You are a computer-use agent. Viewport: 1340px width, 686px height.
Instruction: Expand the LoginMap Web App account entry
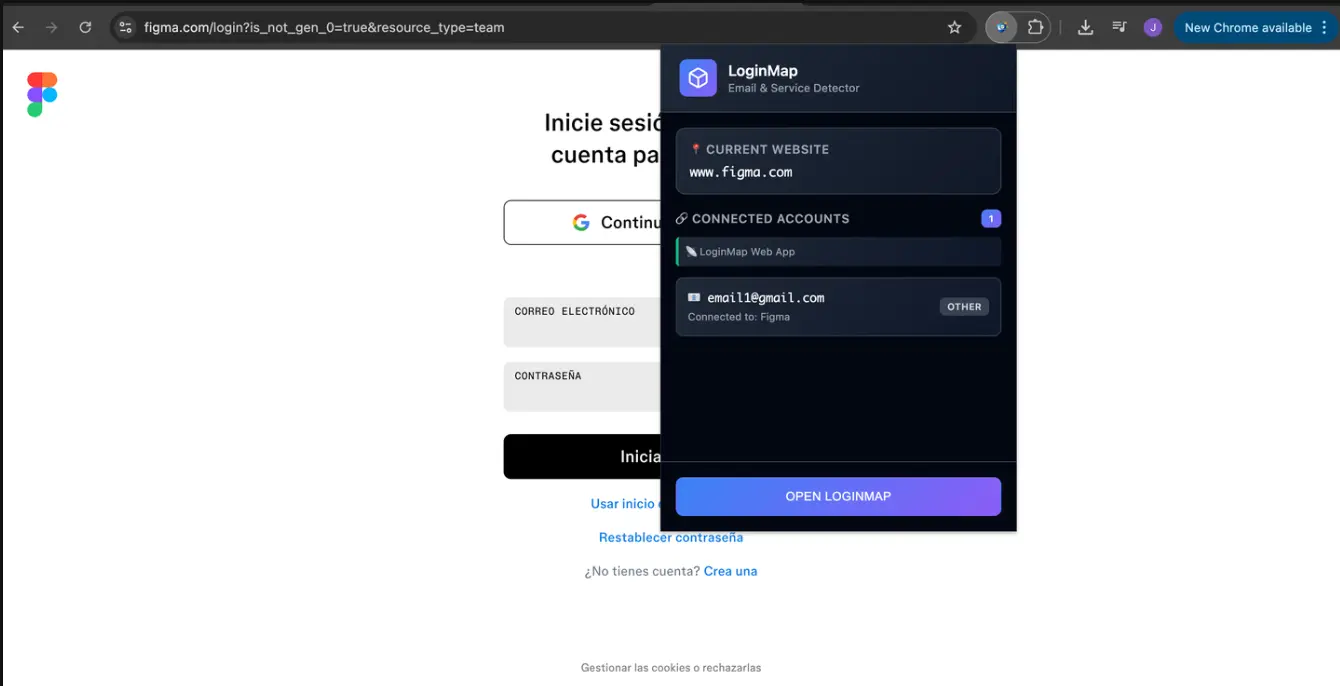(x=838, y=251)
